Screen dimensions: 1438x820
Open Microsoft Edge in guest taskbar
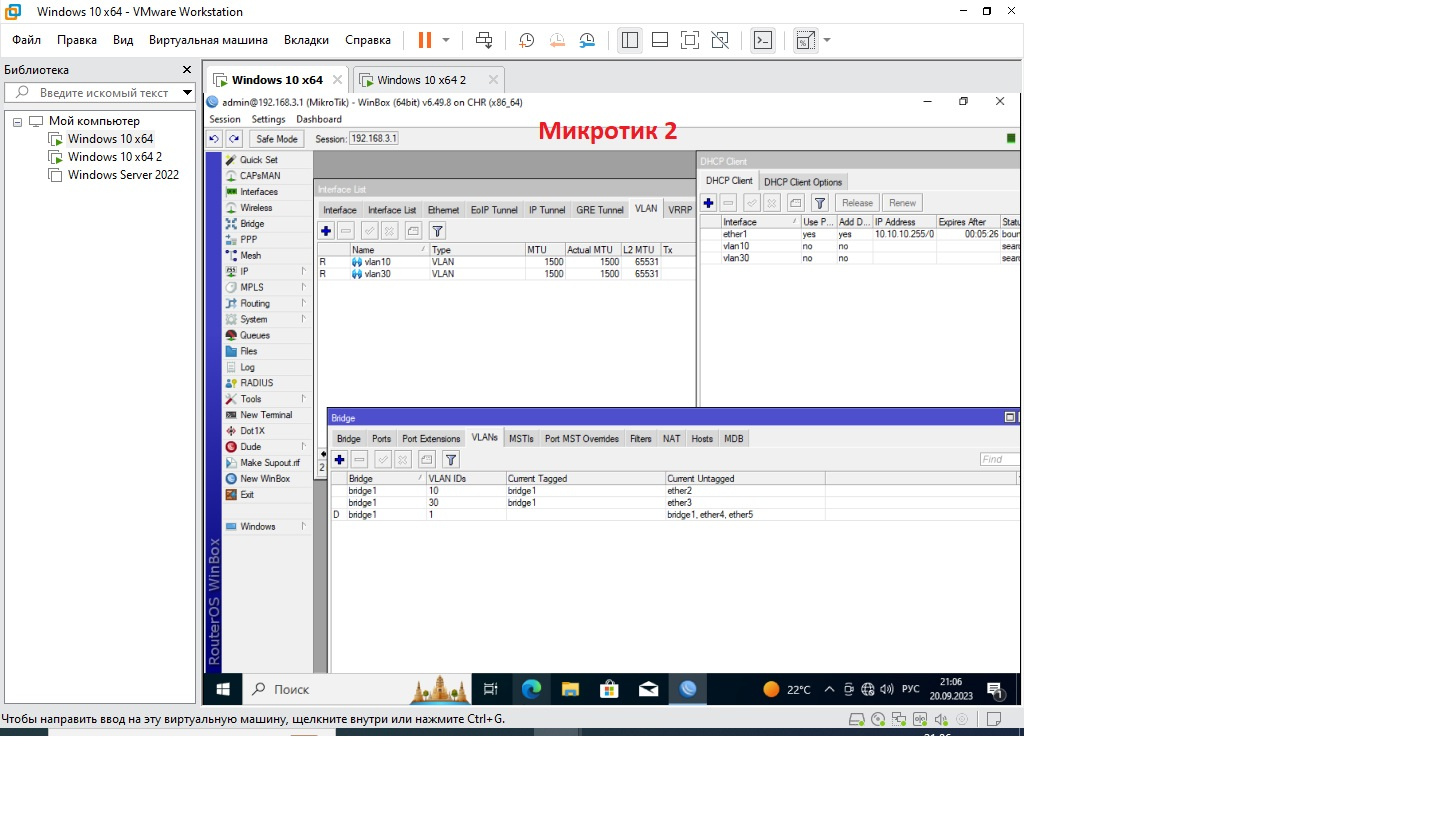pos(531,689)
